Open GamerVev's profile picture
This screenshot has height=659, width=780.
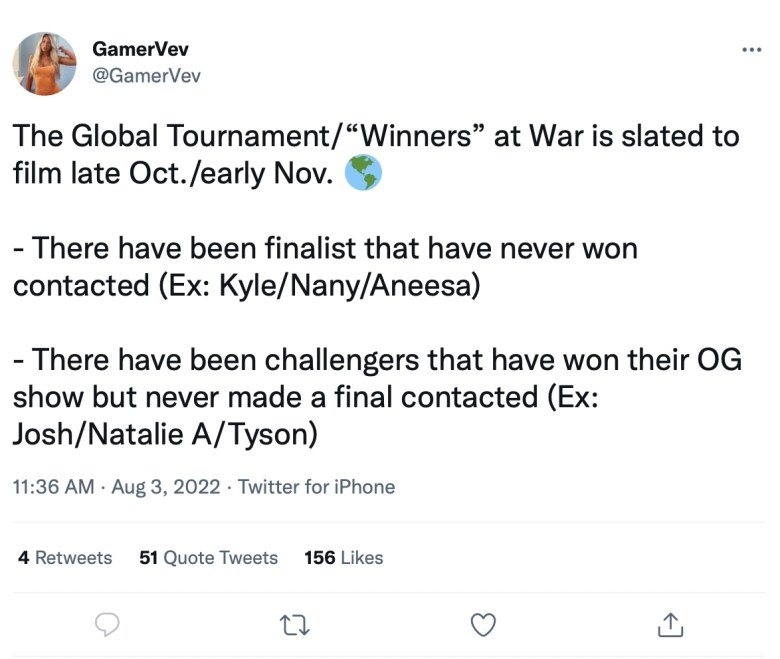pos(45,64)
